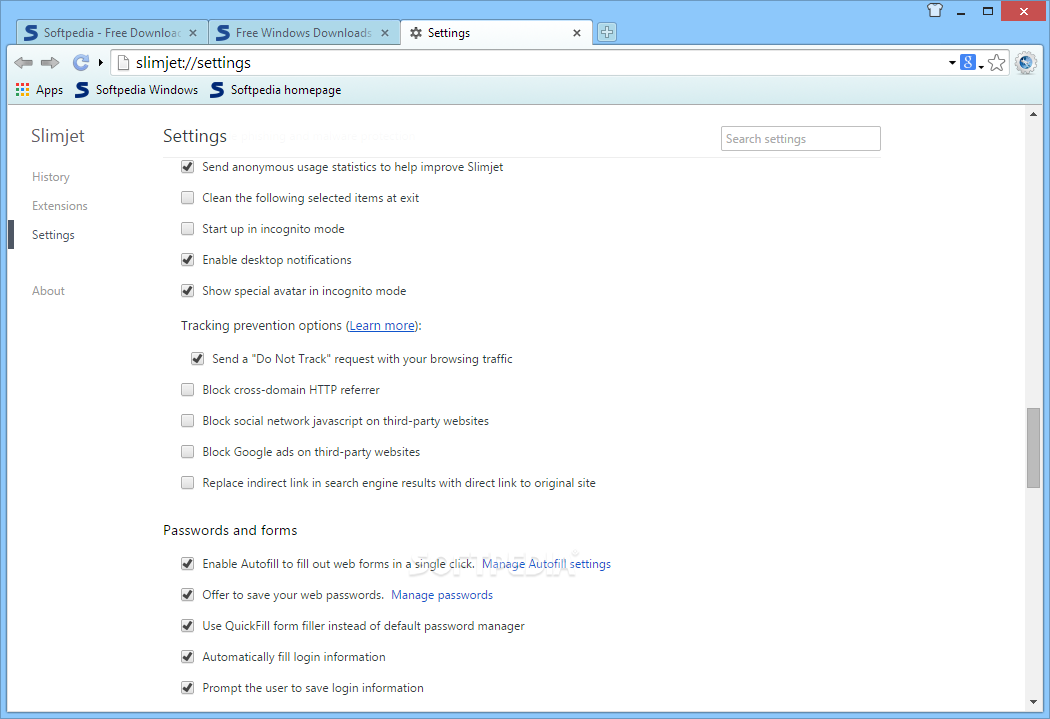
Task: Toggle Use QuickFill form filler checkbox
Action: 188,626
